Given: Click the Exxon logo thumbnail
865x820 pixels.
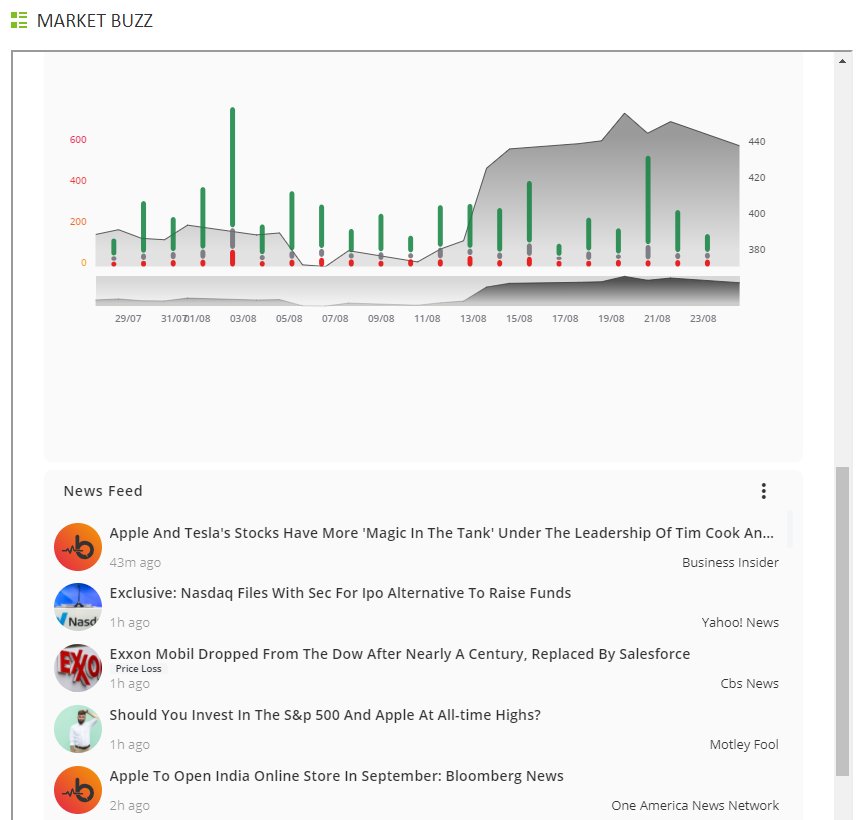Looking at the screenshot, I should tap(78, 668).
